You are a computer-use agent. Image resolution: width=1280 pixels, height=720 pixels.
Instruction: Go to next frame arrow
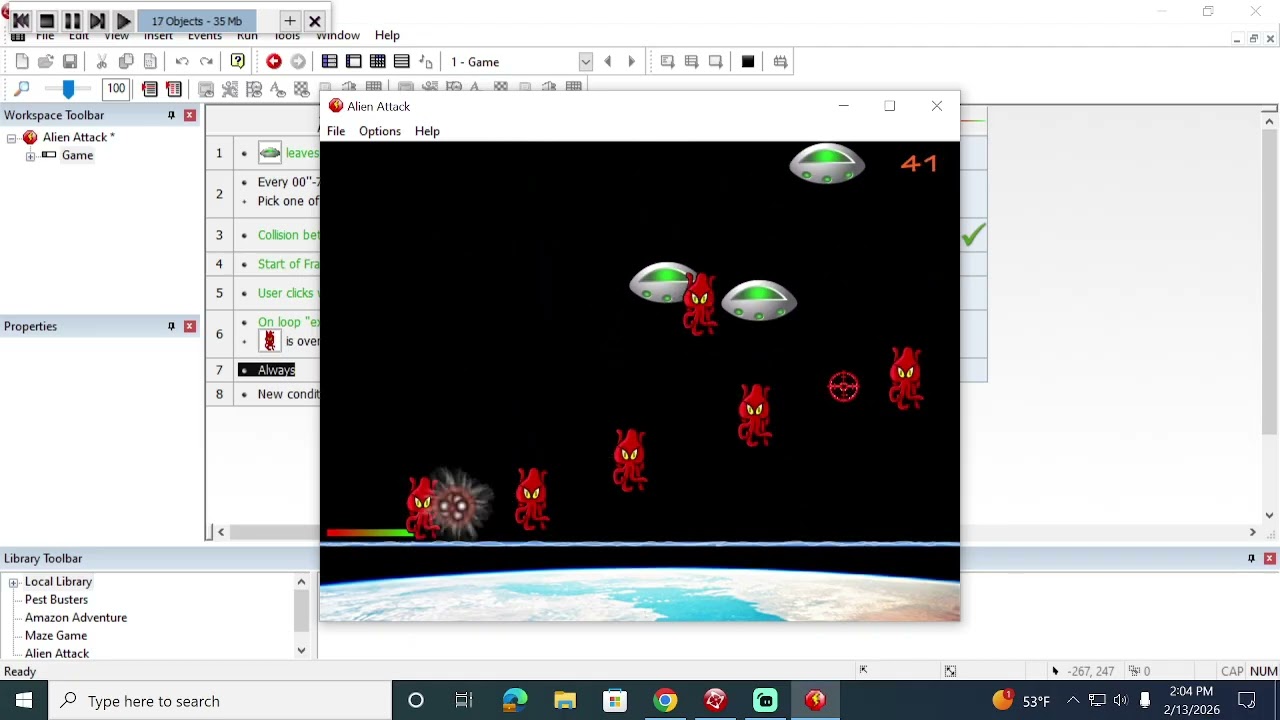(x=632, y=62)
